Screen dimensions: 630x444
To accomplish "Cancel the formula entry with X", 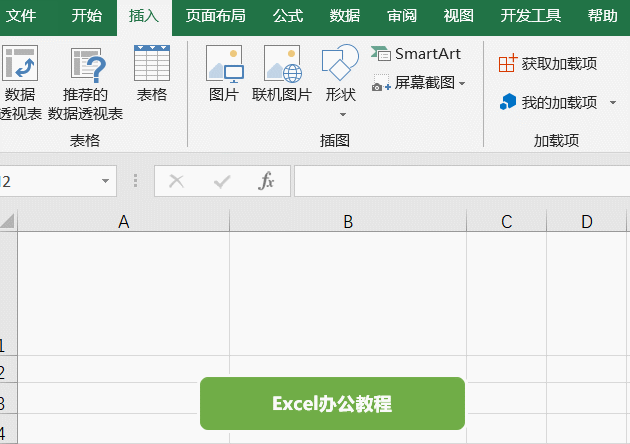I will coord(176,181).
